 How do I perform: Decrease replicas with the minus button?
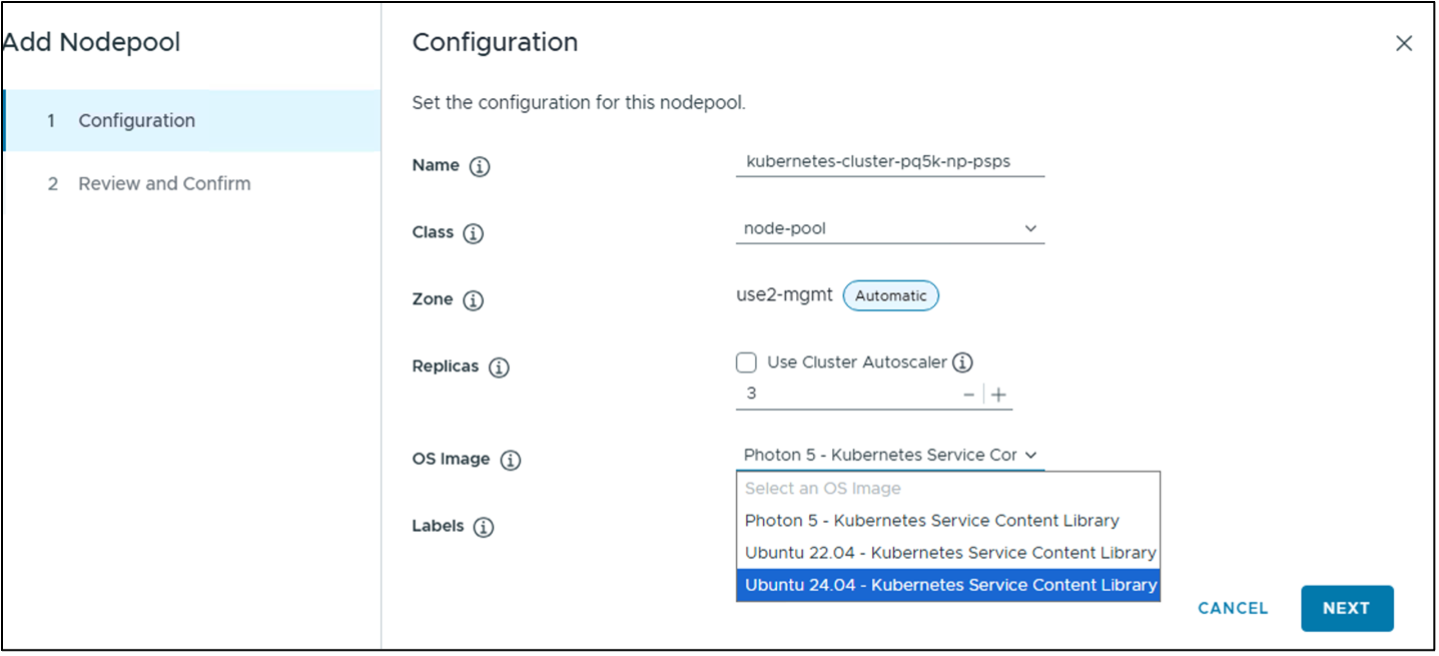click(968, 395)
